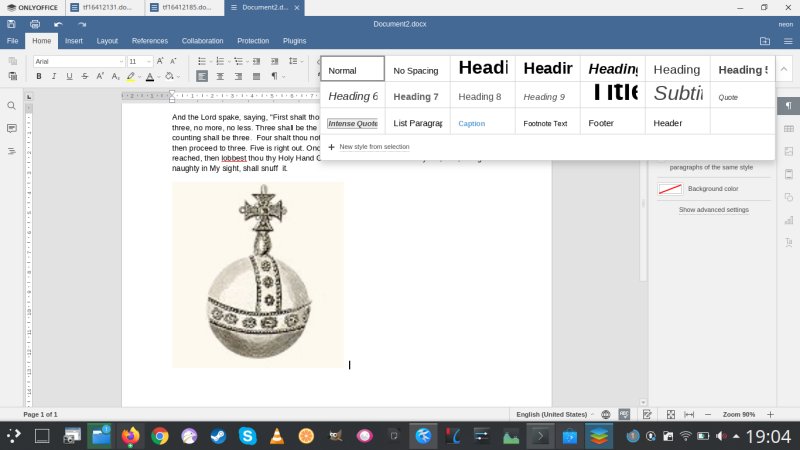Screen dimensions: 800x450
Task: Click the Fit to page icon
Action: point(671,414)
